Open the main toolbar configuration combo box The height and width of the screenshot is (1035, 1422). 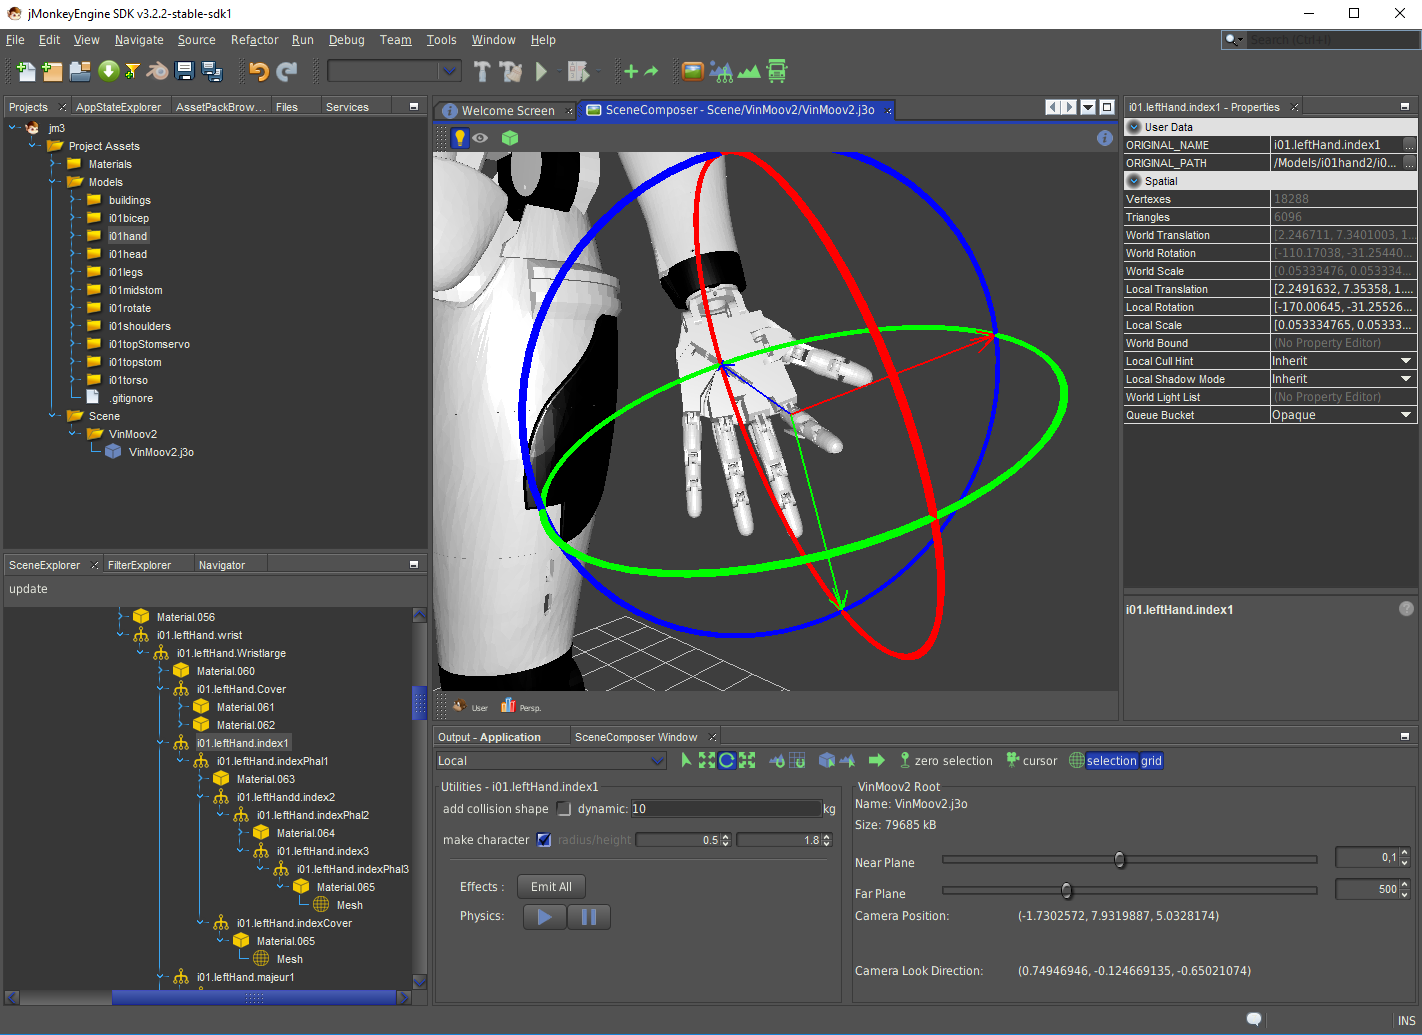tap(394, 71)
